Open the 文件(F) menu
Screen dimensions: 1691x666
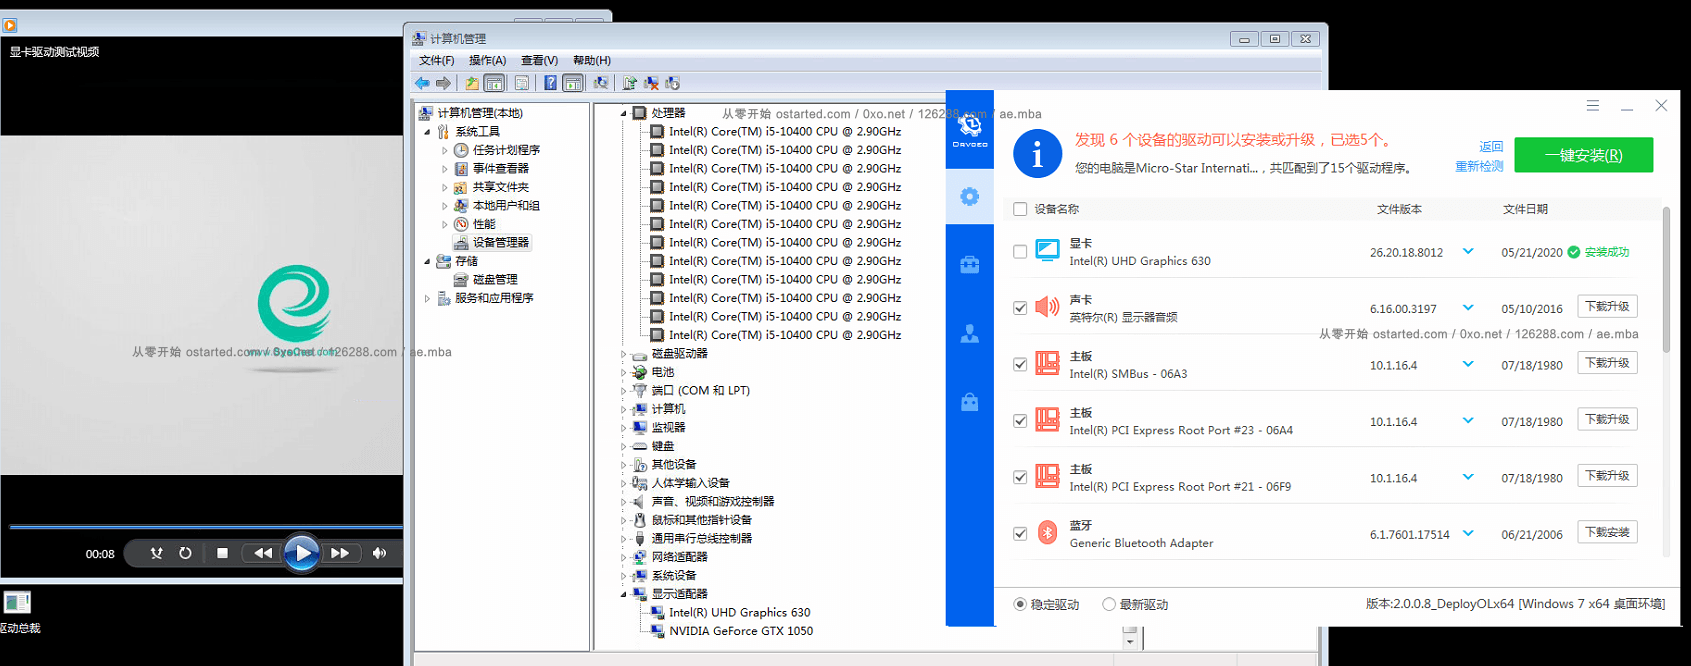436,61
